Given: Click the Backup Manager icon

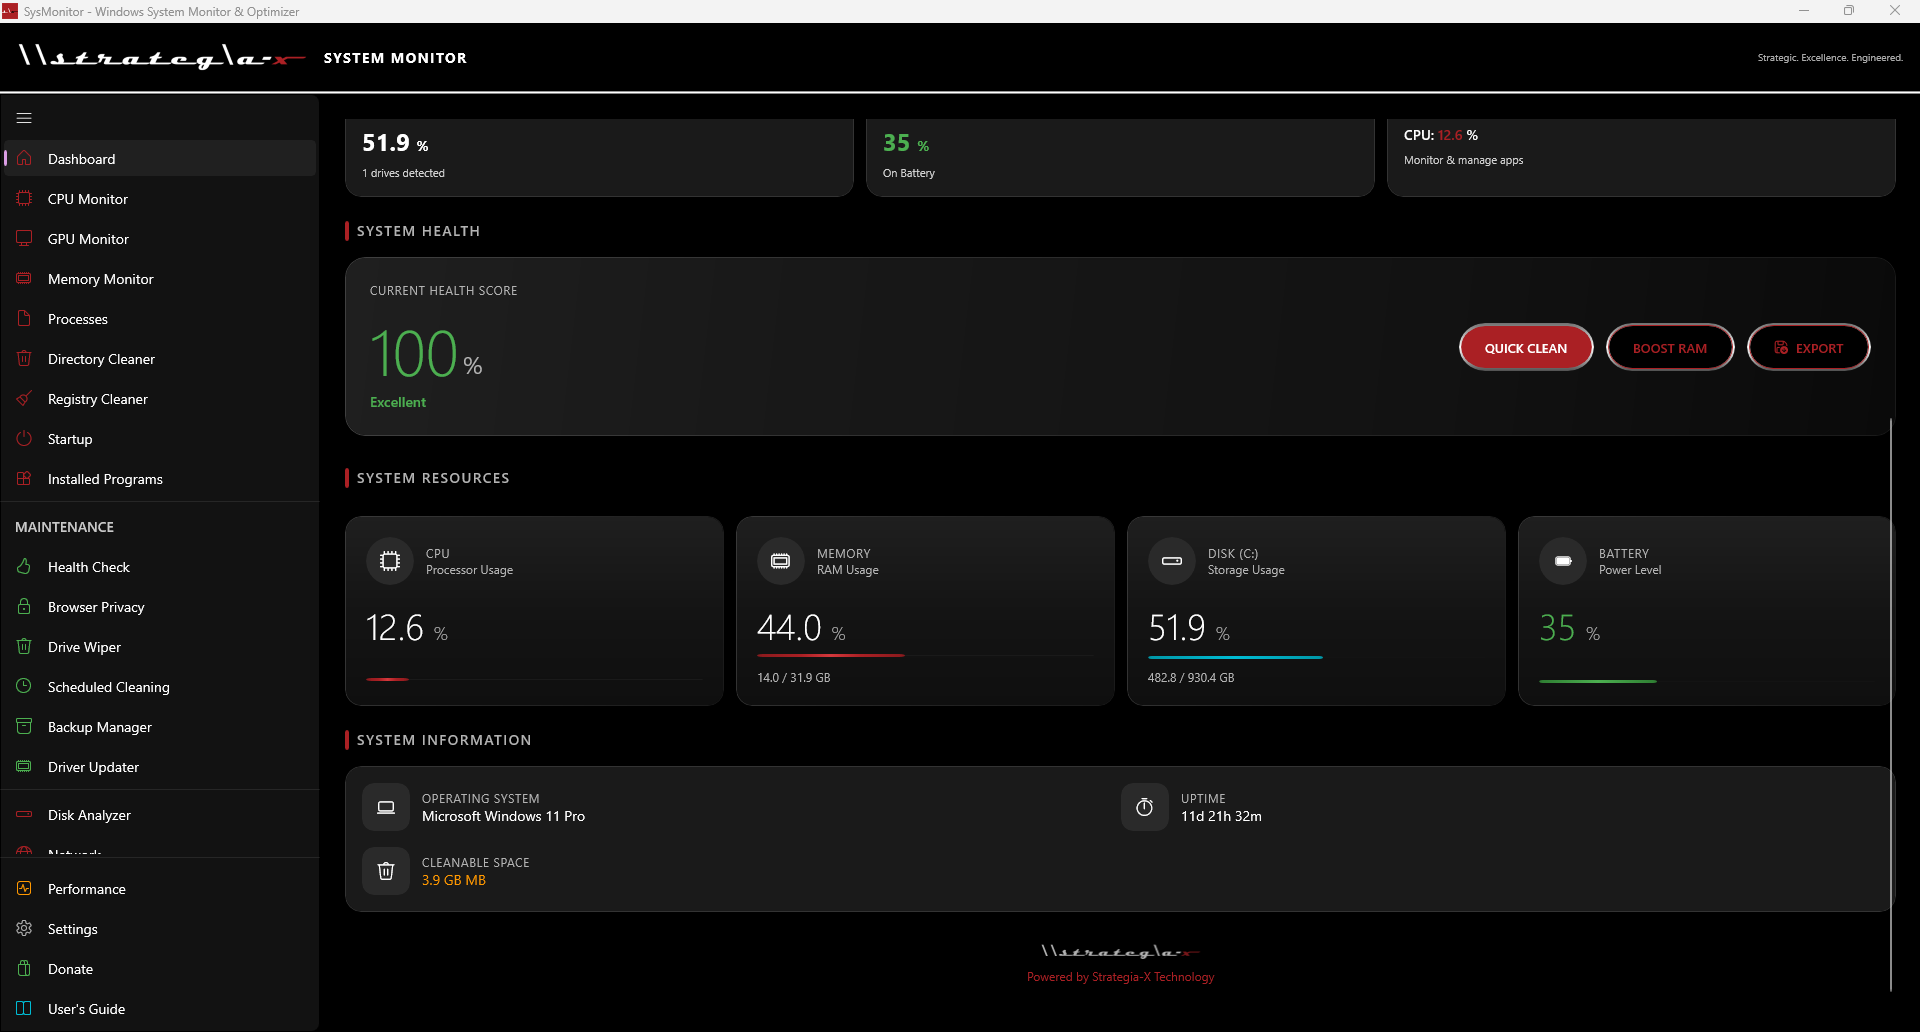Looking at the screenshot, I should pos(24,726).
